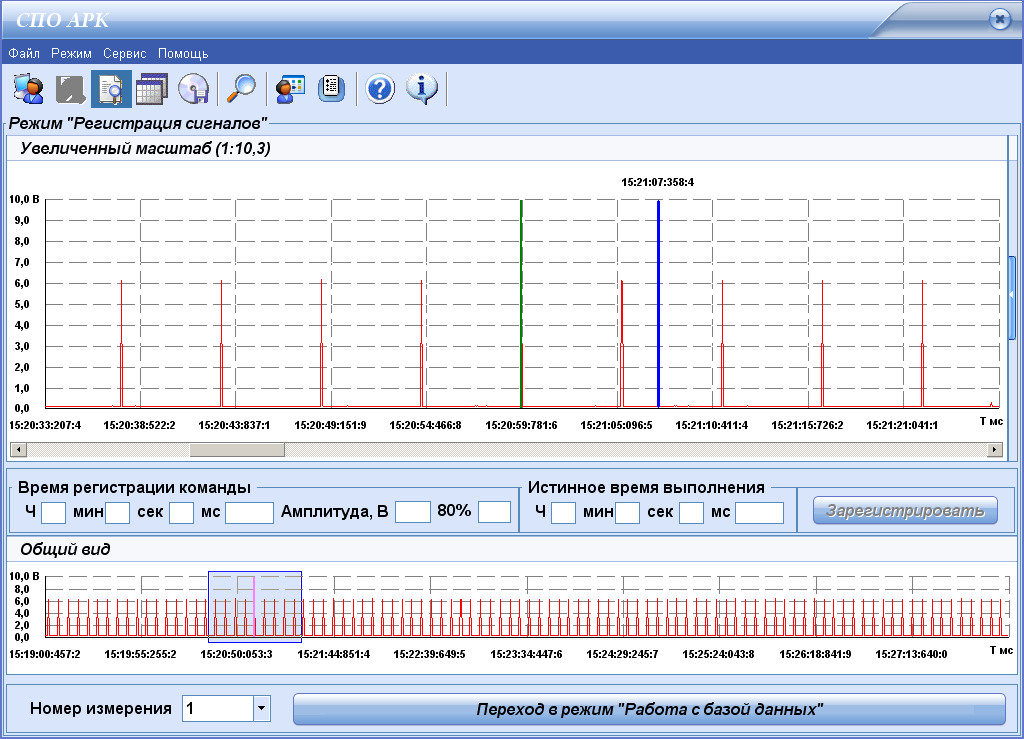Select the document with magnifier toolbar icon
The width and height of the screenshot is (1024, 739).
[x=110, y=89]
